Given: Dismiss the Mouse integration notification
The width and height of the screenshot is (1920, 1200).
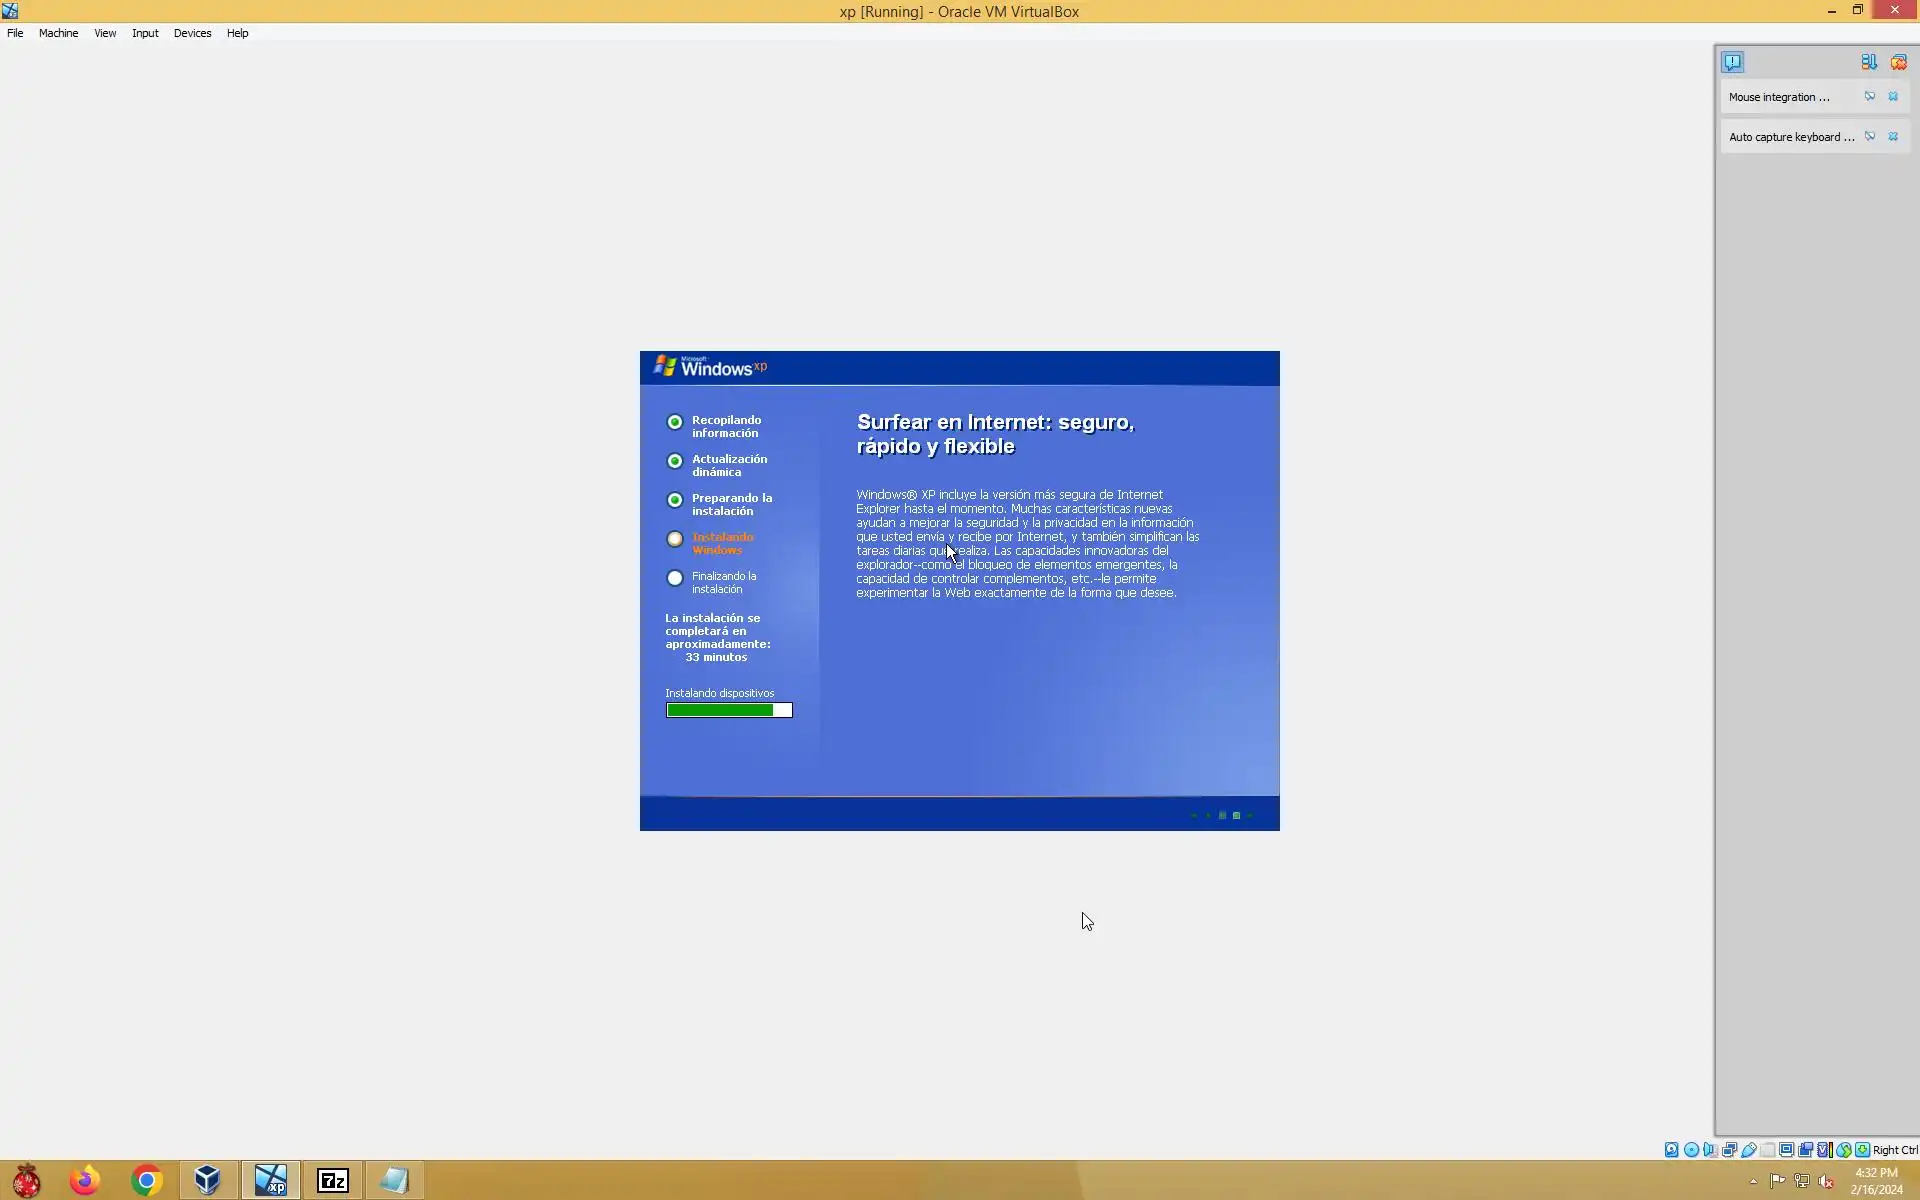Looking at the screenshot, I should (x=1893, y=97).
